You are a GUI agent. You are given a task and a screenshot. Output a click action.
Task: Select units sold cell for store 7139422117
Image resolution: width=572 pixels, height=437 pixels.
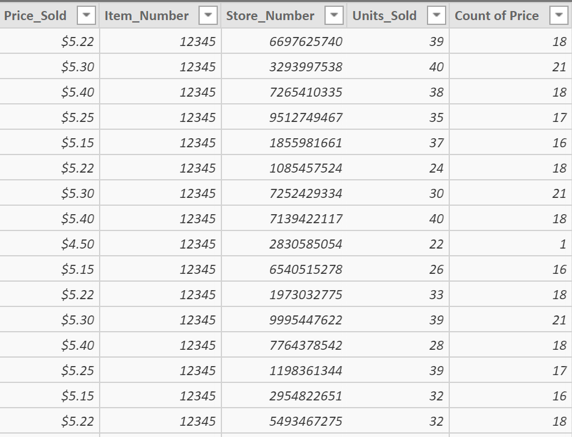click(398, 218)
